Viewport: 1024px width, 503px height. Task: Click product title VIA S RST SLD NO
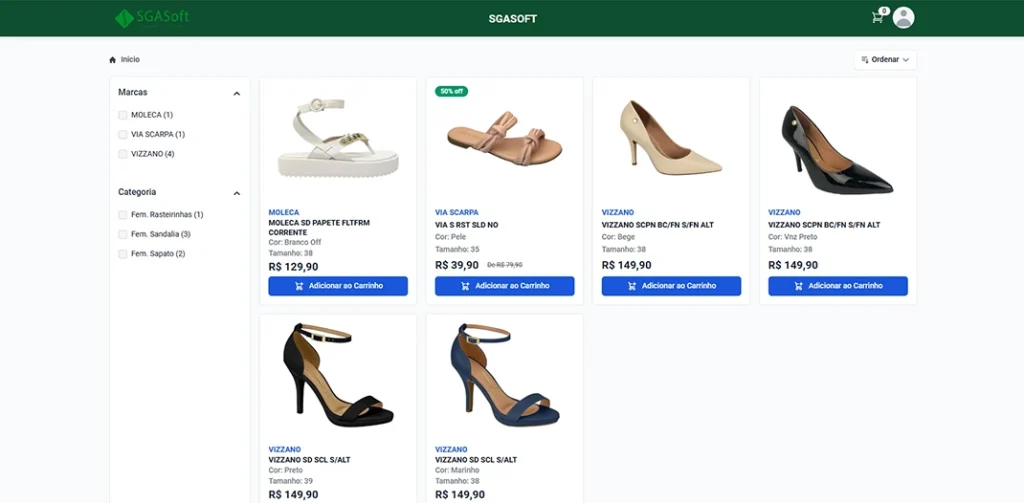[466, 225]
